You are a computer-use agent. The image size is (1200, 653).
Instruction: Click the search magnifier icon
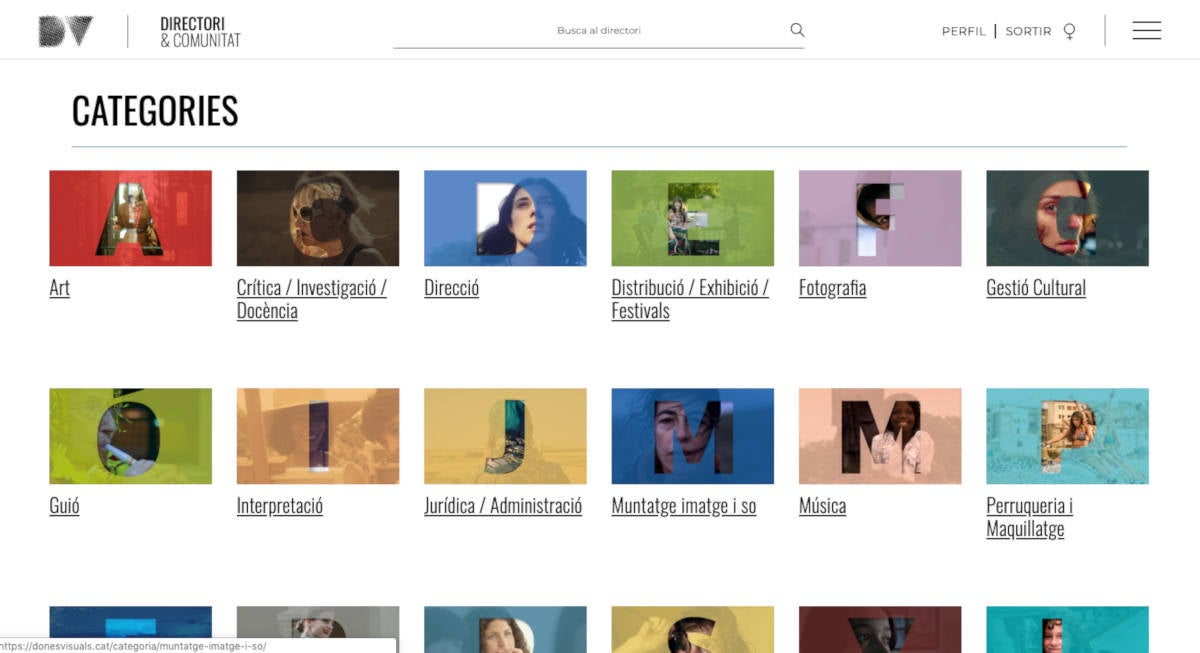(x=797, y=30)
